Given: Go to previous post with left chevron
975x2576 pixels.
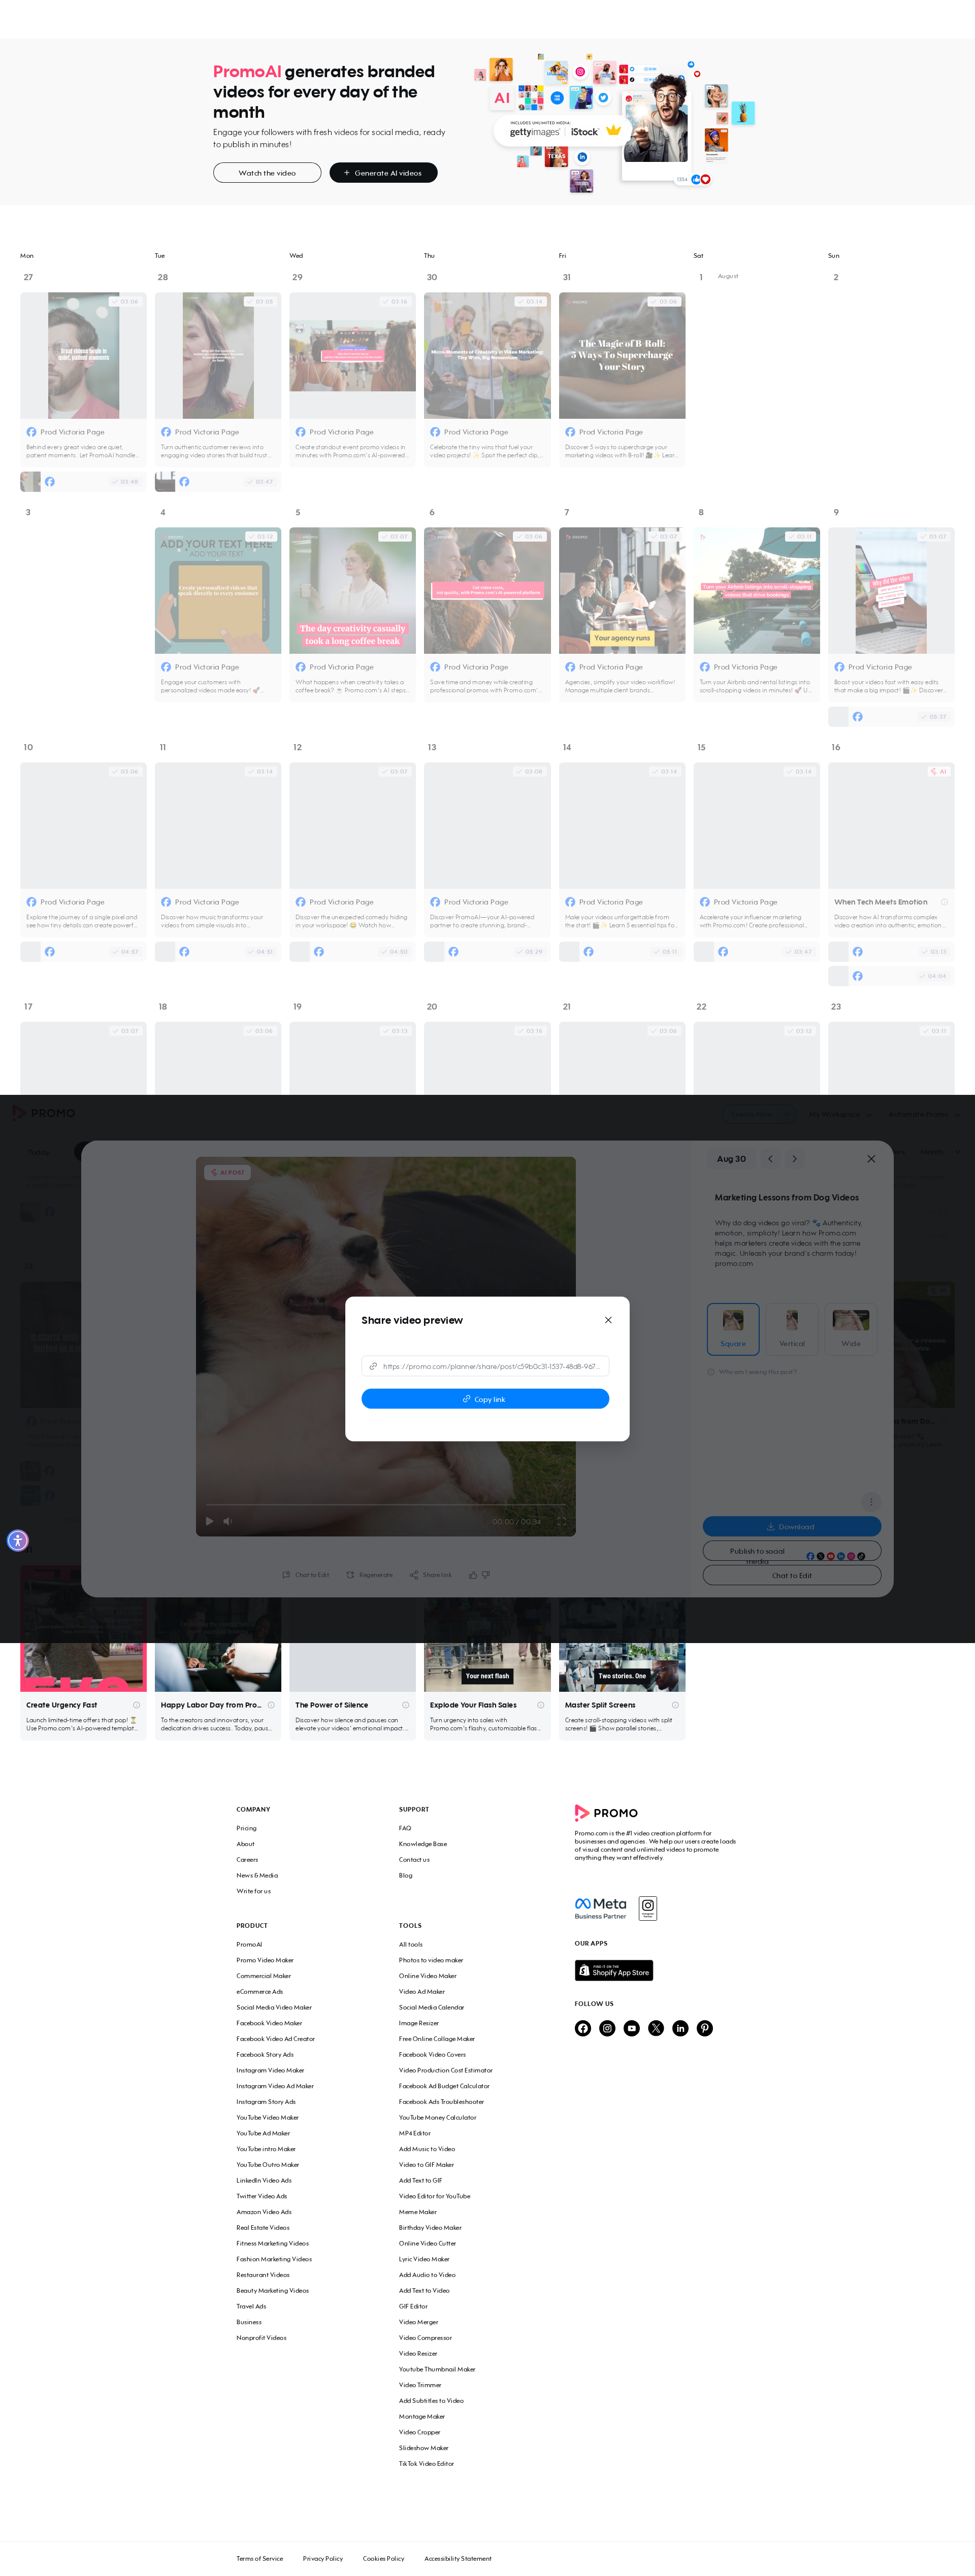Looking at the screenshot, I should pyautogui.click(x=770, y=1159).
